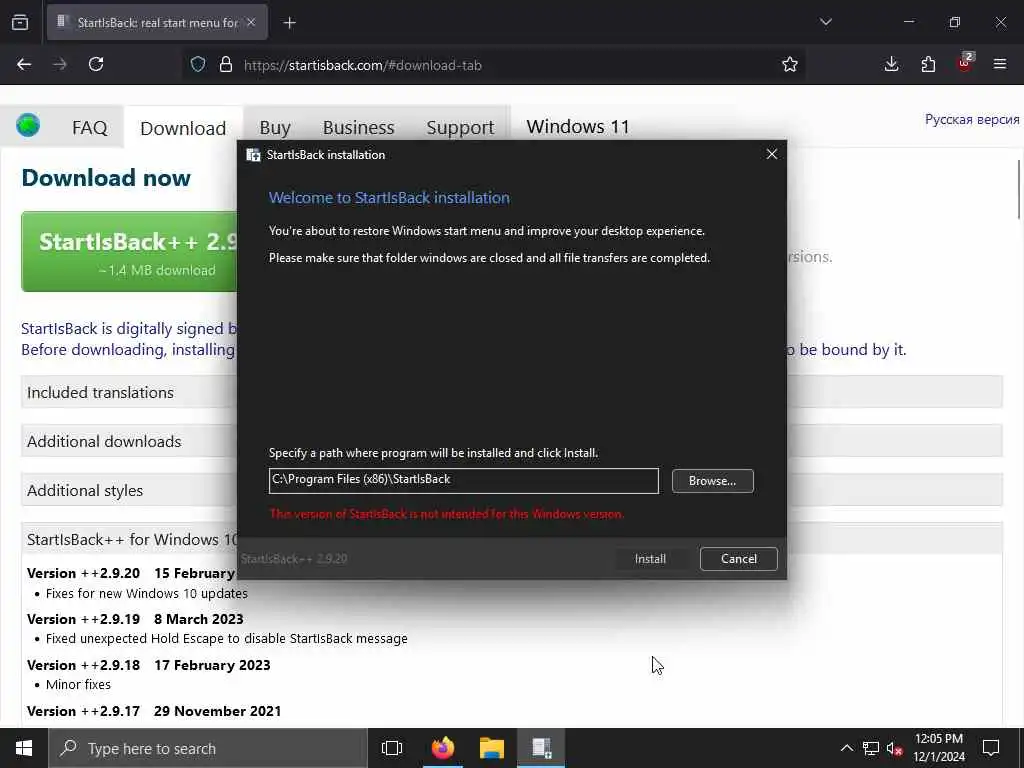Open the notification center icon
Image resolution: width=1024 pixels, height=768 pixels.
(x=991, y=748)
